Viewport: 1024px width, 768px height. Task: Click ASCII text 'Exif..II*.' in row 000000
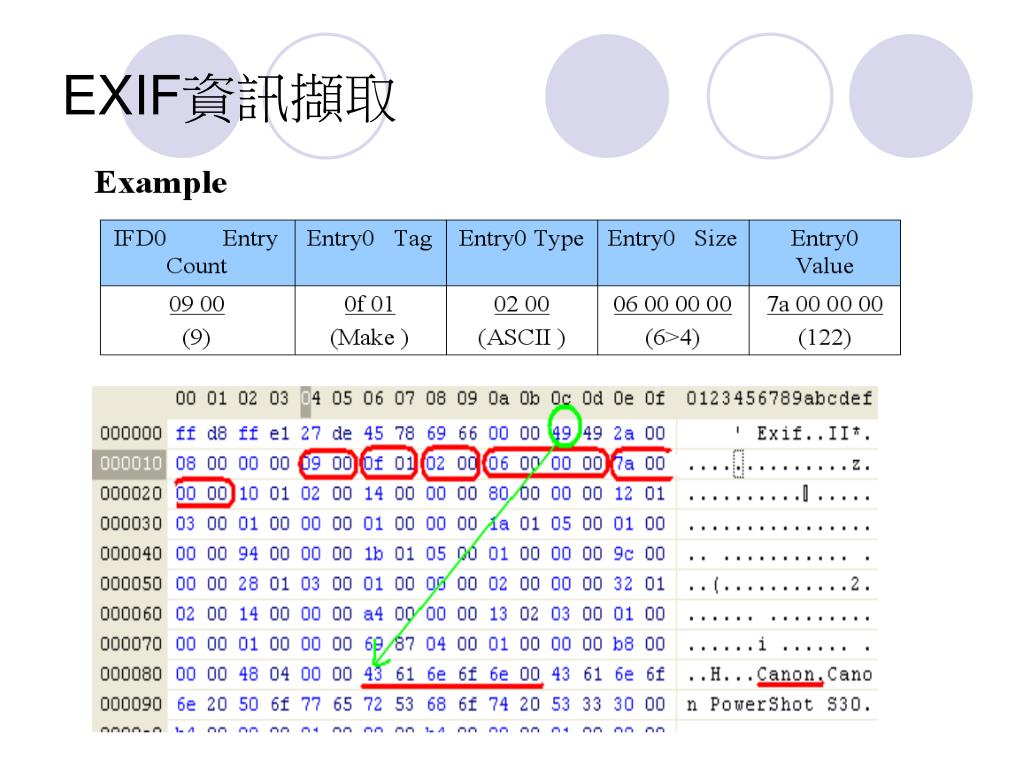[x=814, y=434]
